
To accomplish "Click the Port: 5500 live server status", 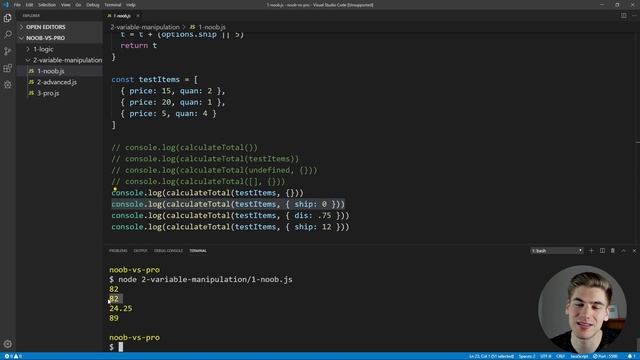I will (x=605, y=356).
